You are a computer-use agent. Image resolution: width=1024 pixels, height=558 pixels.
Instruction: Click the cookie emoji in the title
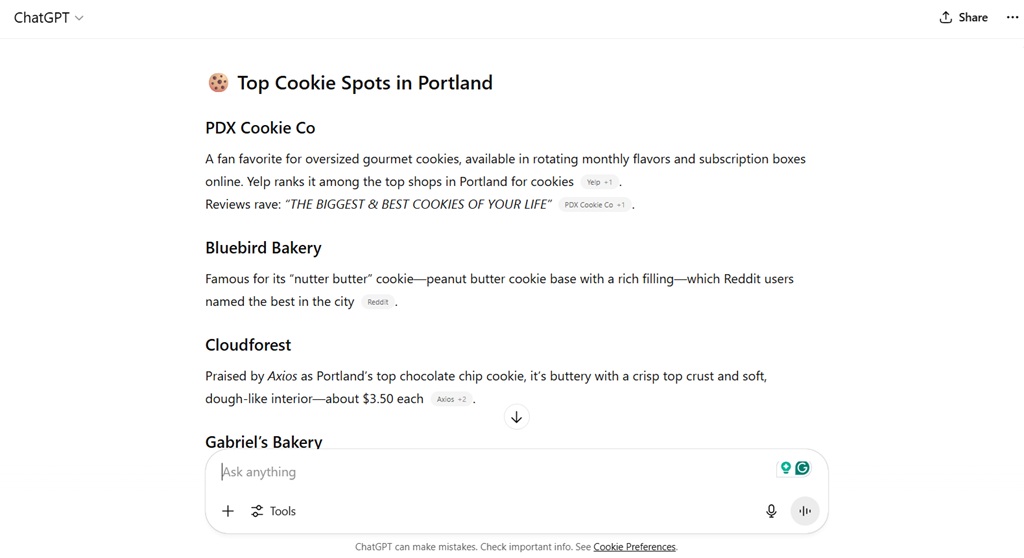[218, 83]
